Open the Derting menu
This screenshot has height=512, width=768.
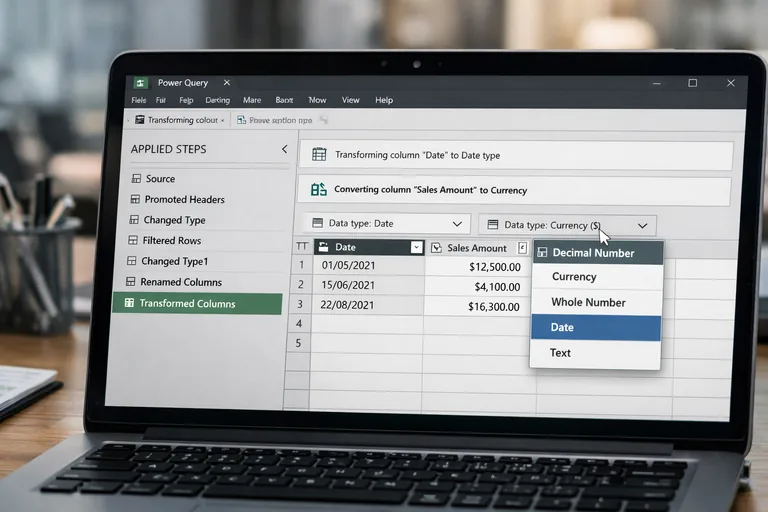[217, 100]
